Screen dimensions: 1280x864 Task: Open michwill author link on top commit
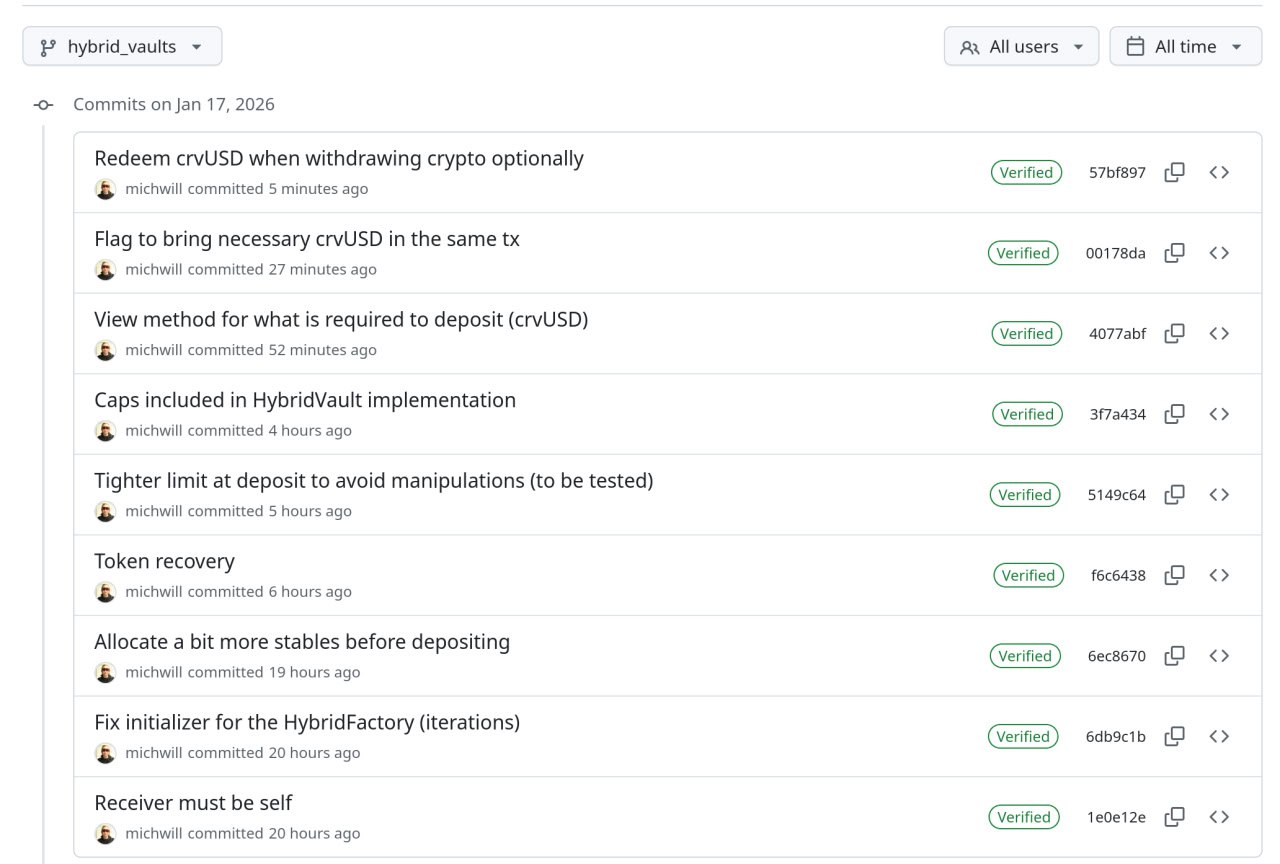(x=154, y=189)
